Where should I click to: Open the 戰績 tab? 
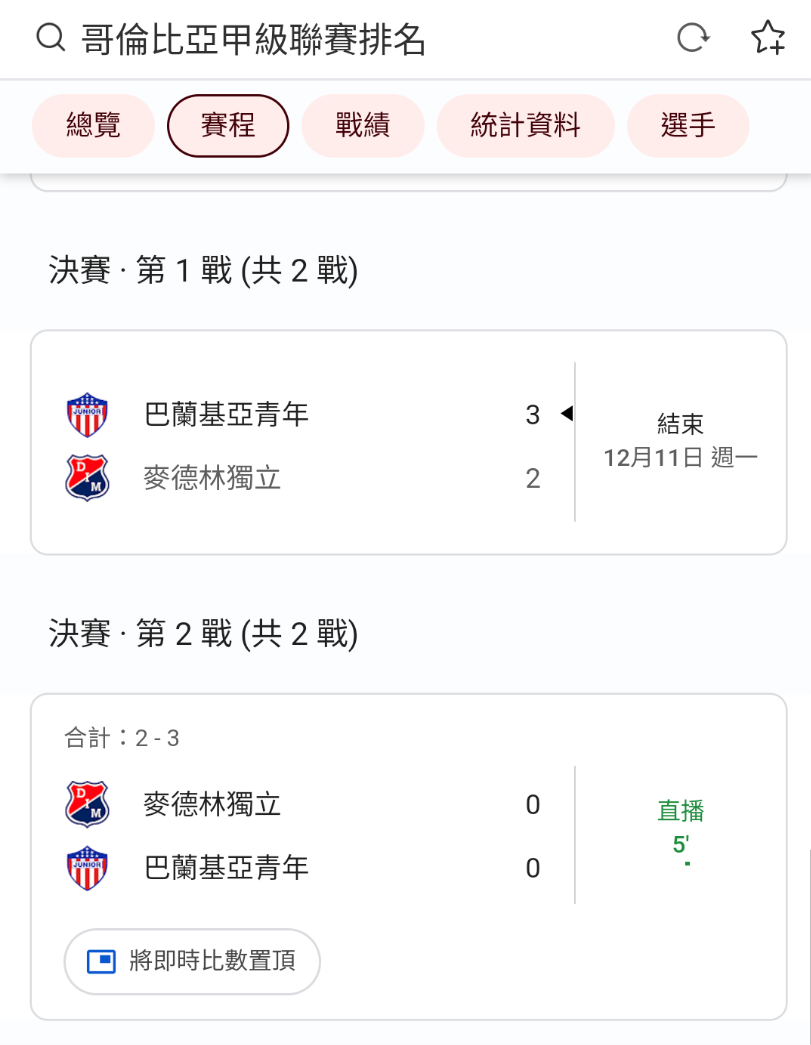[x=363, y=126]
